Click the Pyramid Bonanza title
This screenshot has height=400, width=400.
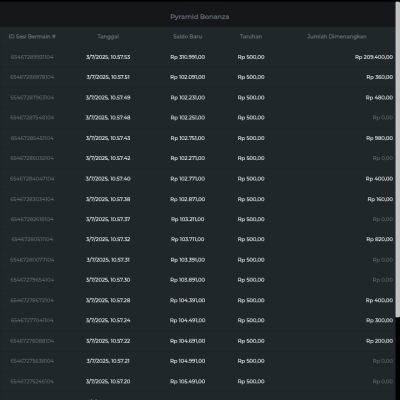coord(200,17)
